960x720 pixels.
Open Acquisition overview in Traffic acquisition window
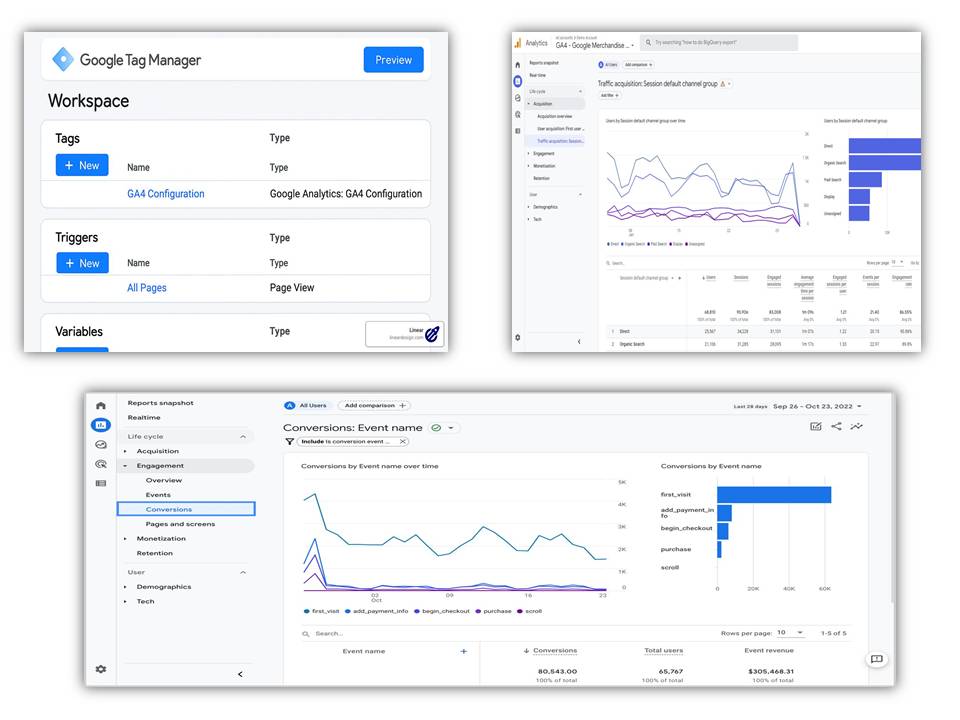click(x=555, y=116)
